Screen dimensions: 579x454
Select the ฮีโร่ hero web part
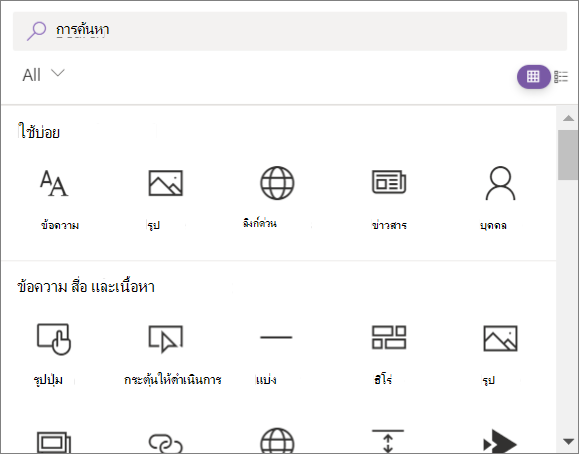(x=388, y=354)
